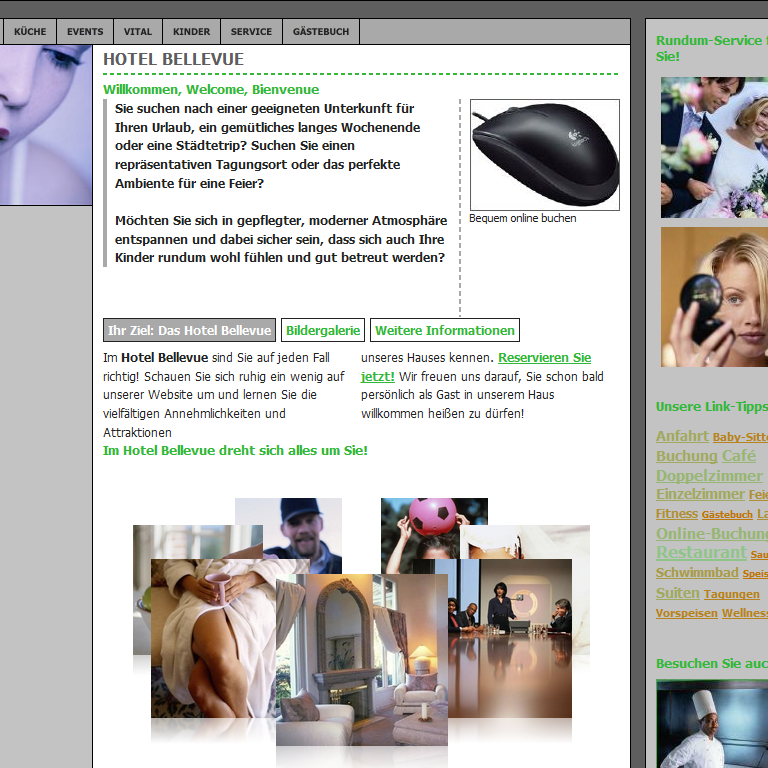Screen dimensions: 768x768
Task: Select the KINDER menu entry
Action: 191,32
